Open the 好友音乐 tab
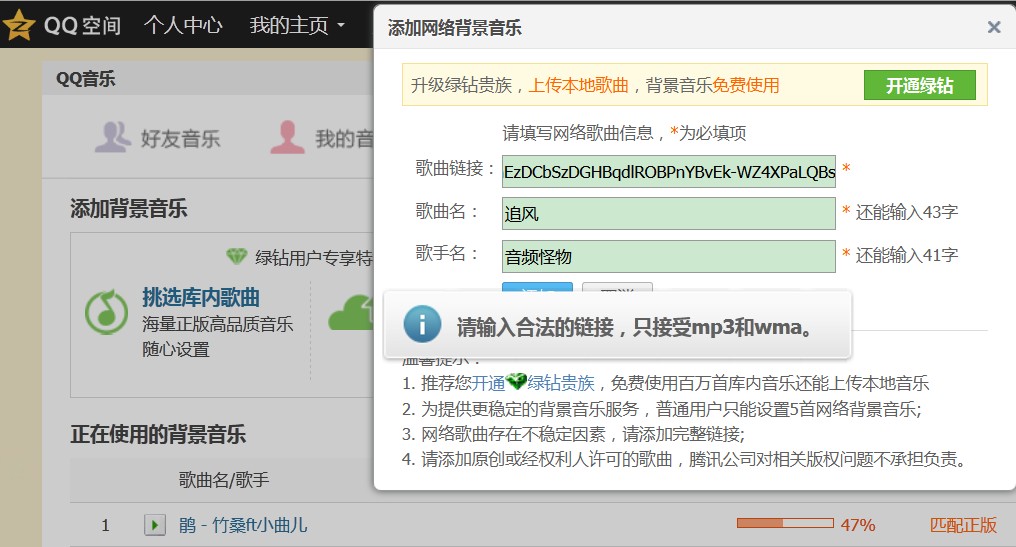This screenshot has height=547, width=1016. [x=158, y=138]
